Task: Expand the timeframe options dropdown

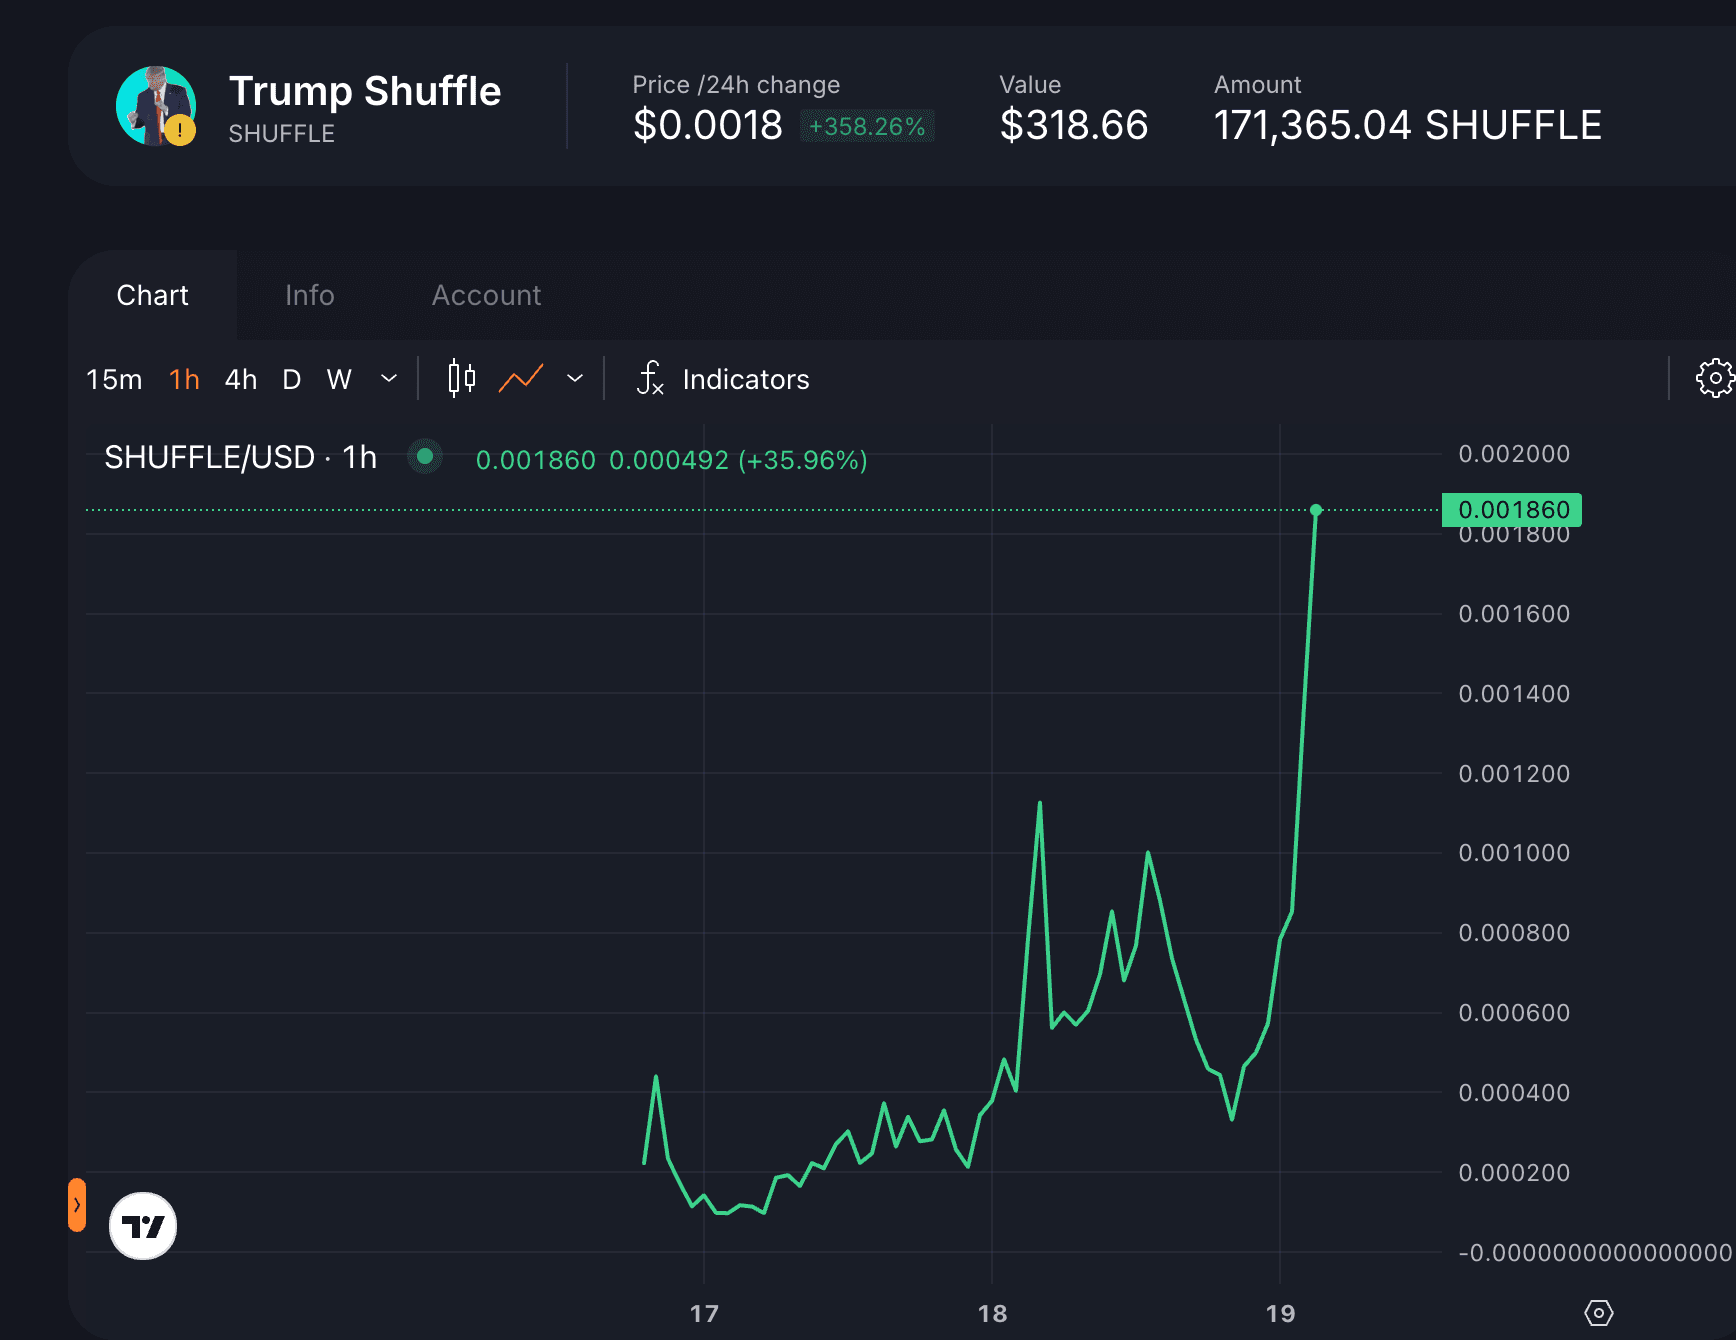Action: [x=389, y=379]
